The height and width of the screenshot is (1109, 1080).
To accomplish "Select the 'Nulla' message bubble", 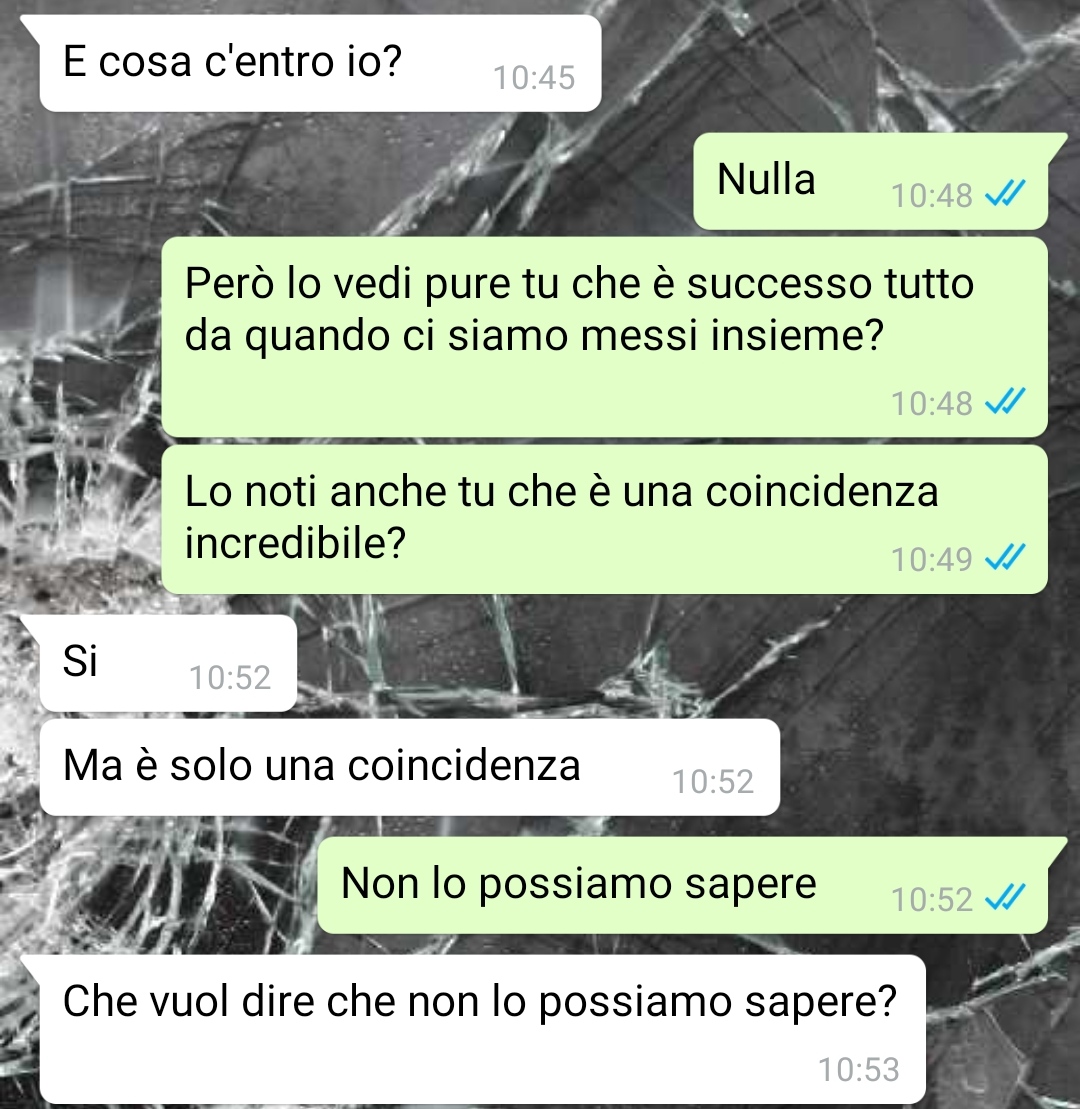I will coord(871,181).
